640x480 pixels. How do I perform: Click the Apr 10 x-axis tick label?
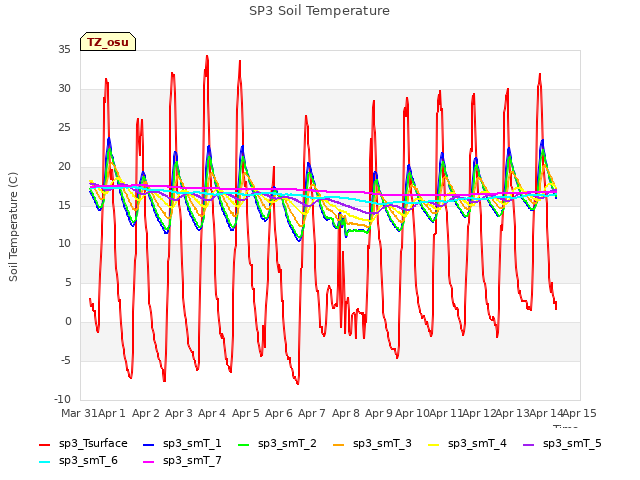412,413
